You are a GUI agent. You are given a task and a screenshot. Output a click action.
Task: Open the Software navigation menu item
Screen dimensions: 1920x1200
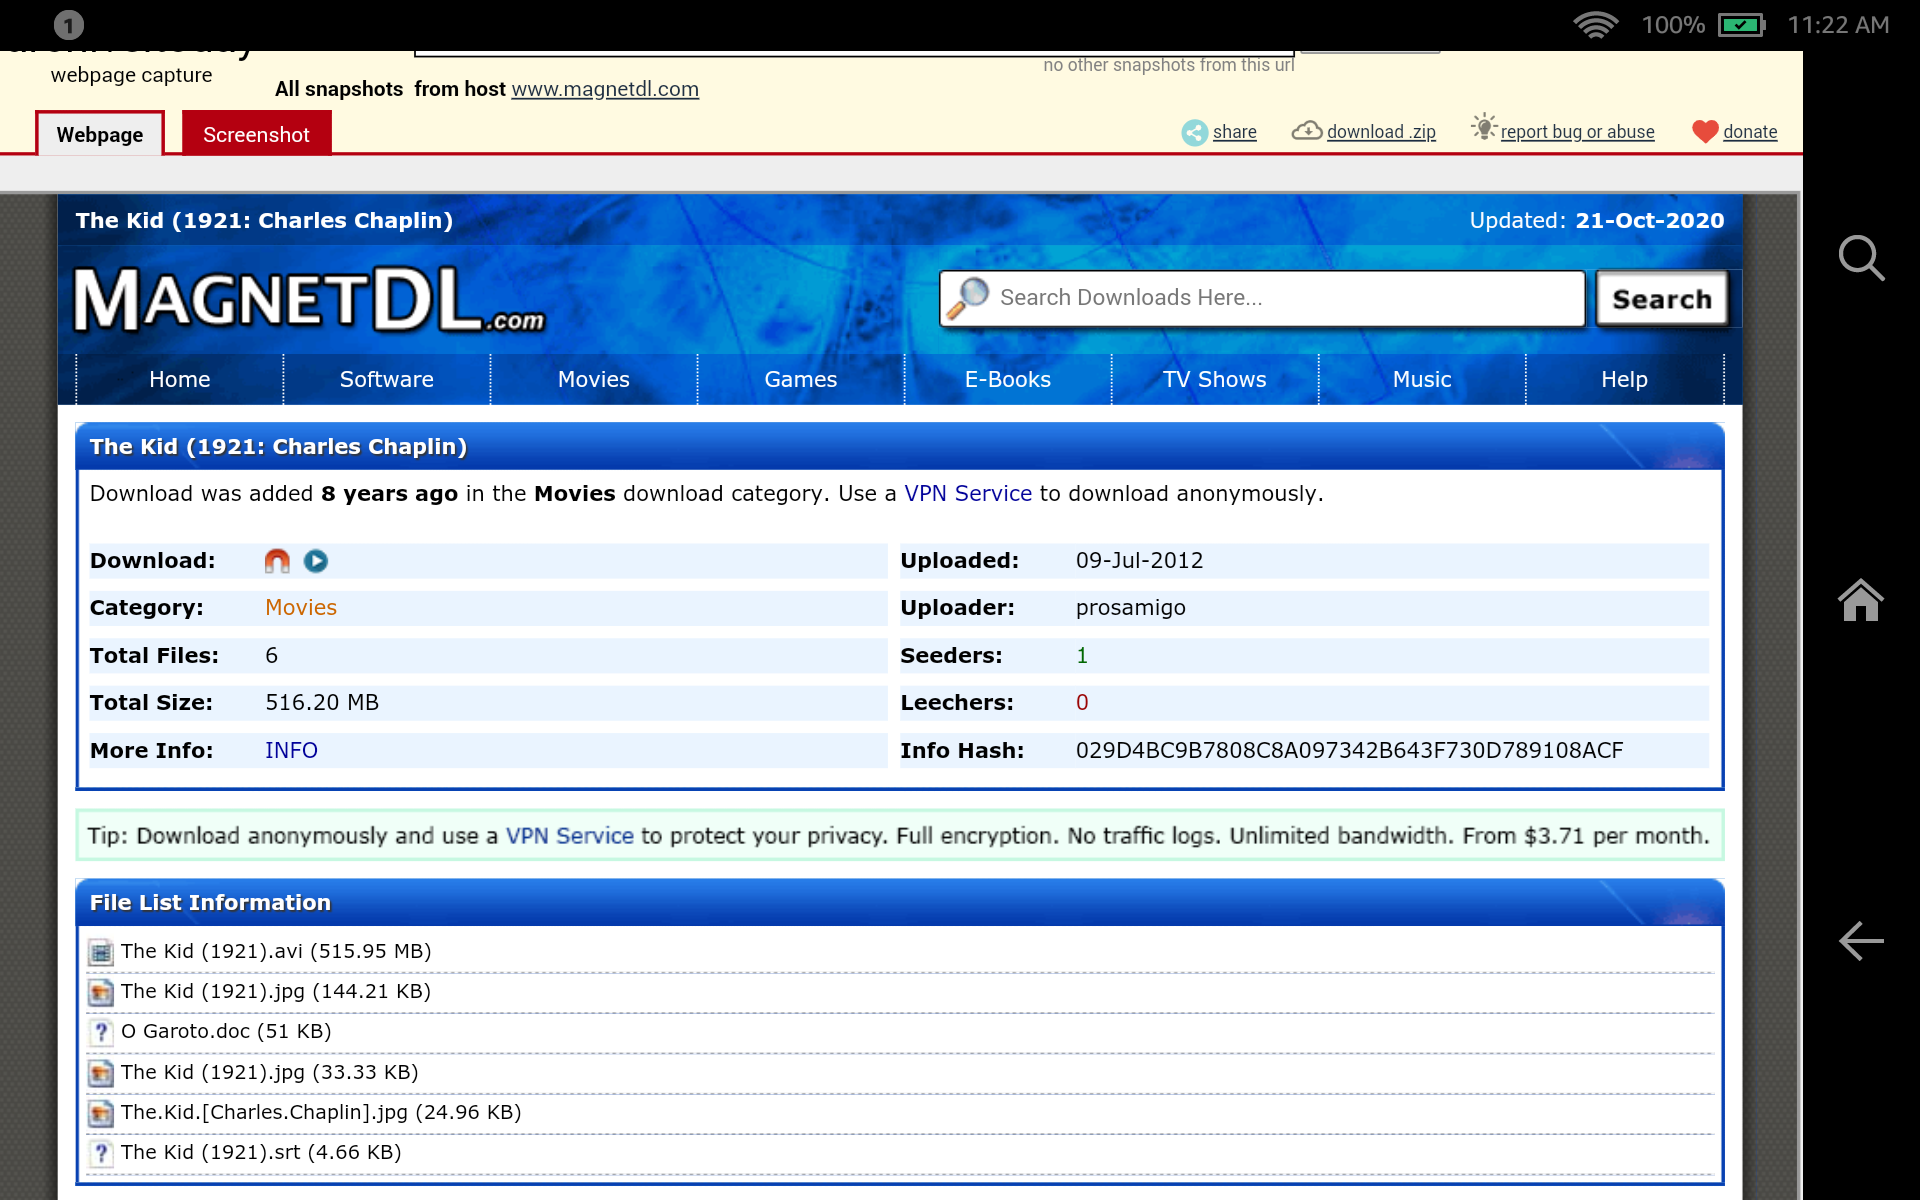click(x=386, y=380)
